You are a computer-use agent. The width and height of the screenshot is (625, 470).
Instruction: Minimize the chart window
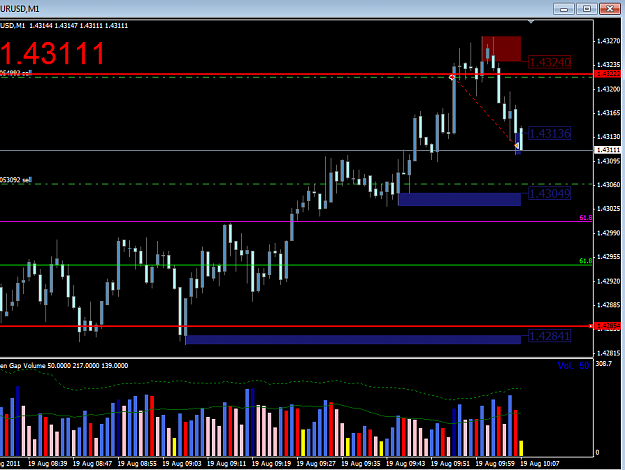tap(564, 8)
